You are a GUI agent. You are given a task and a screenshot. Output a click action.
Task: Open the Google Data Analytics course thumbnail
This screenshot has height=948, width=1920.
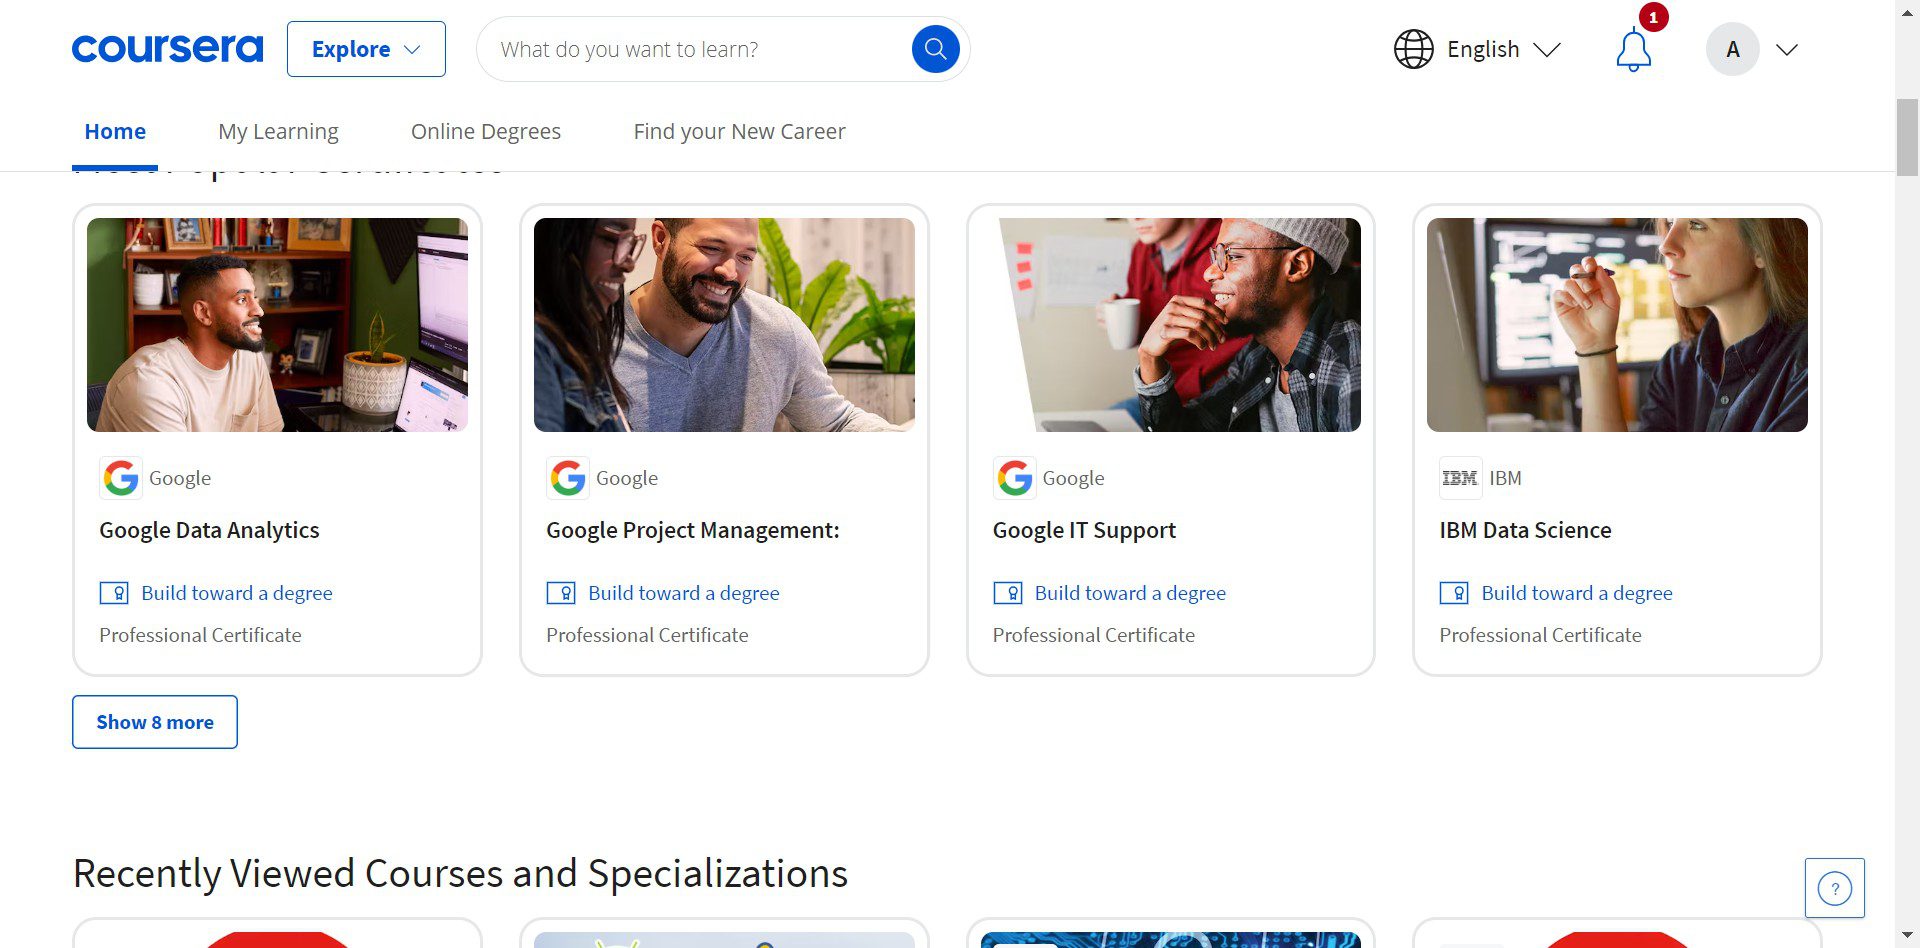(x=277, y=325)
